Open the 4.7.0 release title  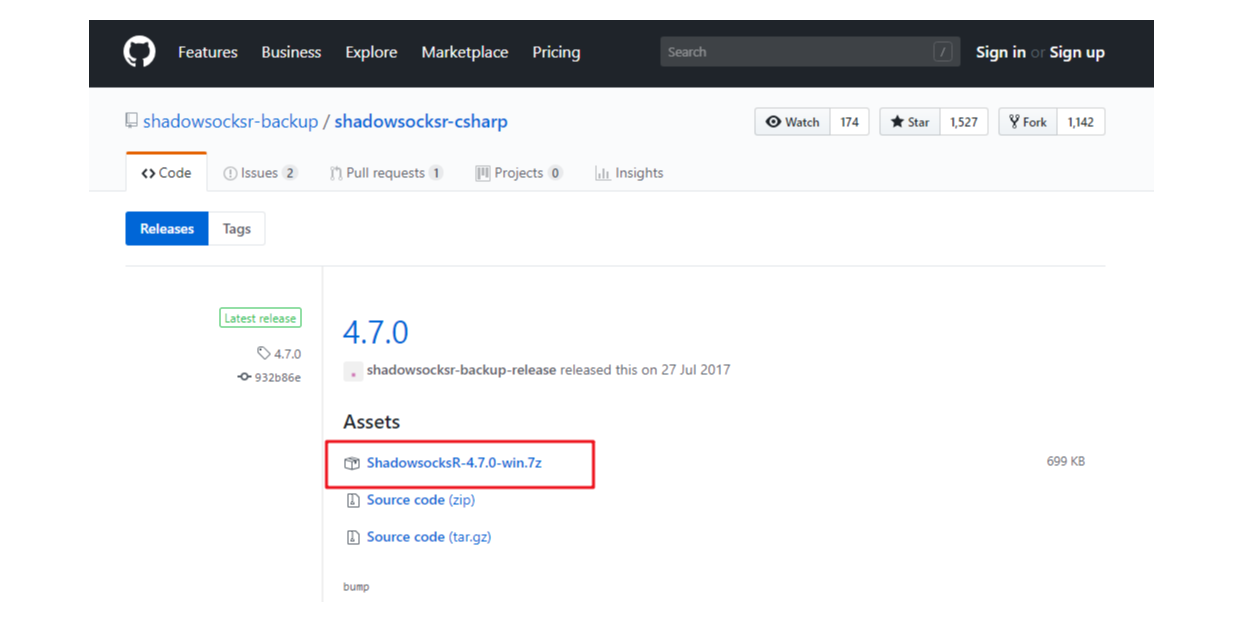tap(376, 332)
